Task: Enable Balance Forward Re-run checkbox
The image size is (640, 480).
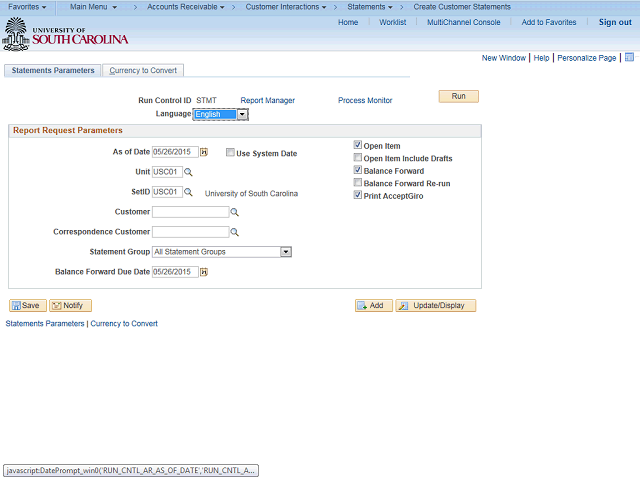Action: [x=358, y=182]
